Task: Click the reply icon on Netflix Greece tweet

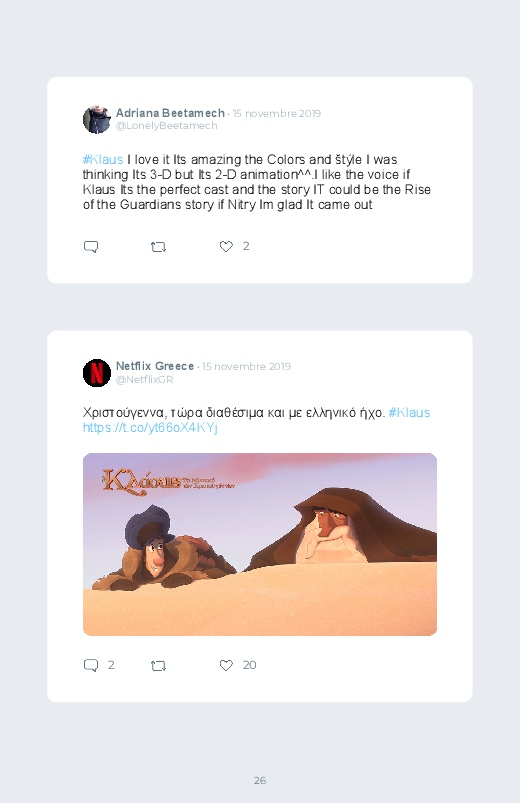Action: (91, 665)
